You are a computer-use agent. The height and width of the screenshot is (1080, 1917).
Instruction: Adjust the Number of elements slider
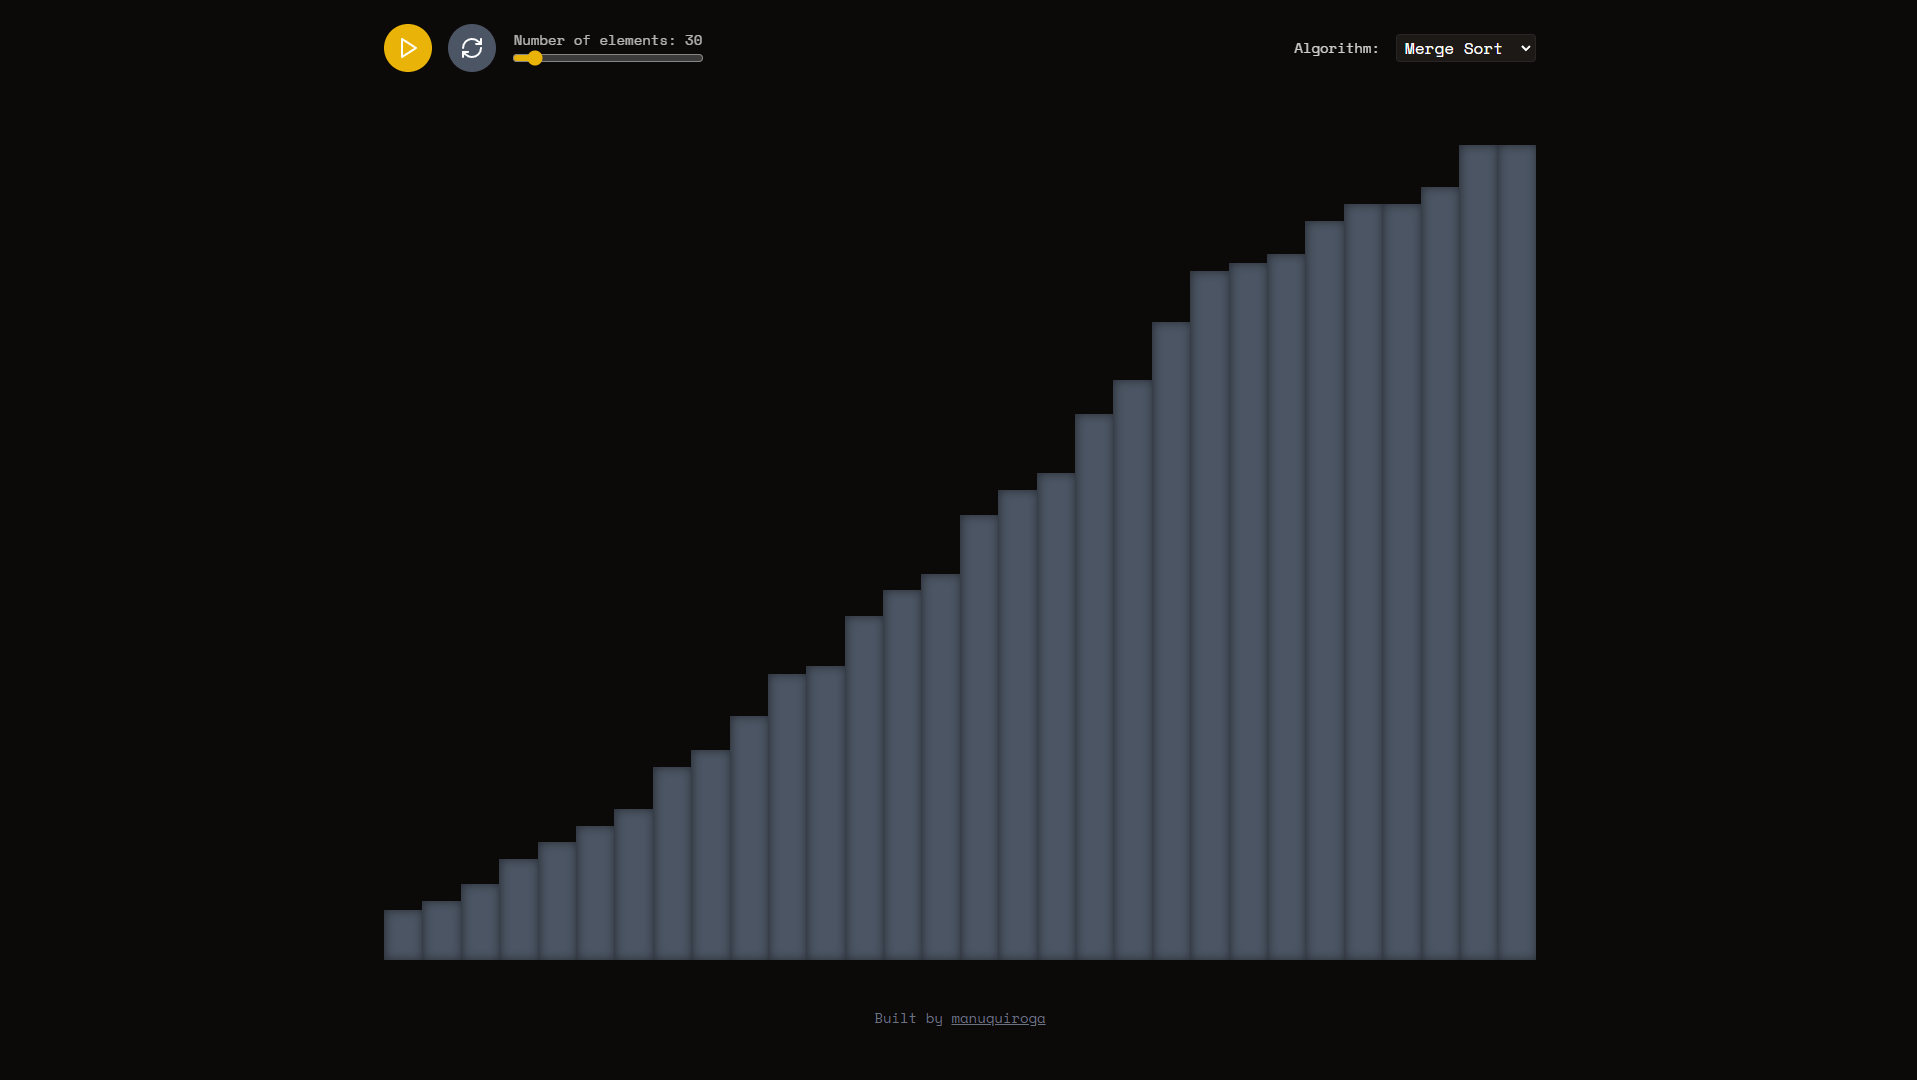(608, 58)
